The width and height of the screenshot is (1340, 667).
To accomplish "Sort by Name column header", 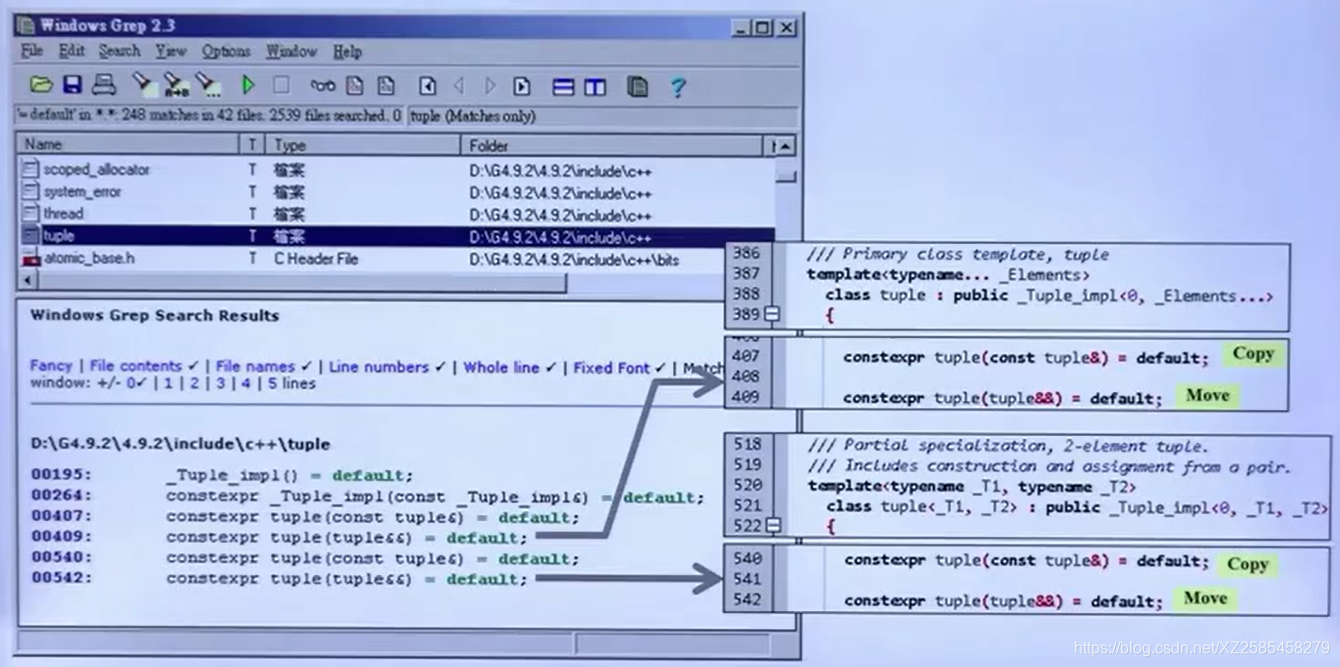I will pyautogui.click(x=128, y=145).
